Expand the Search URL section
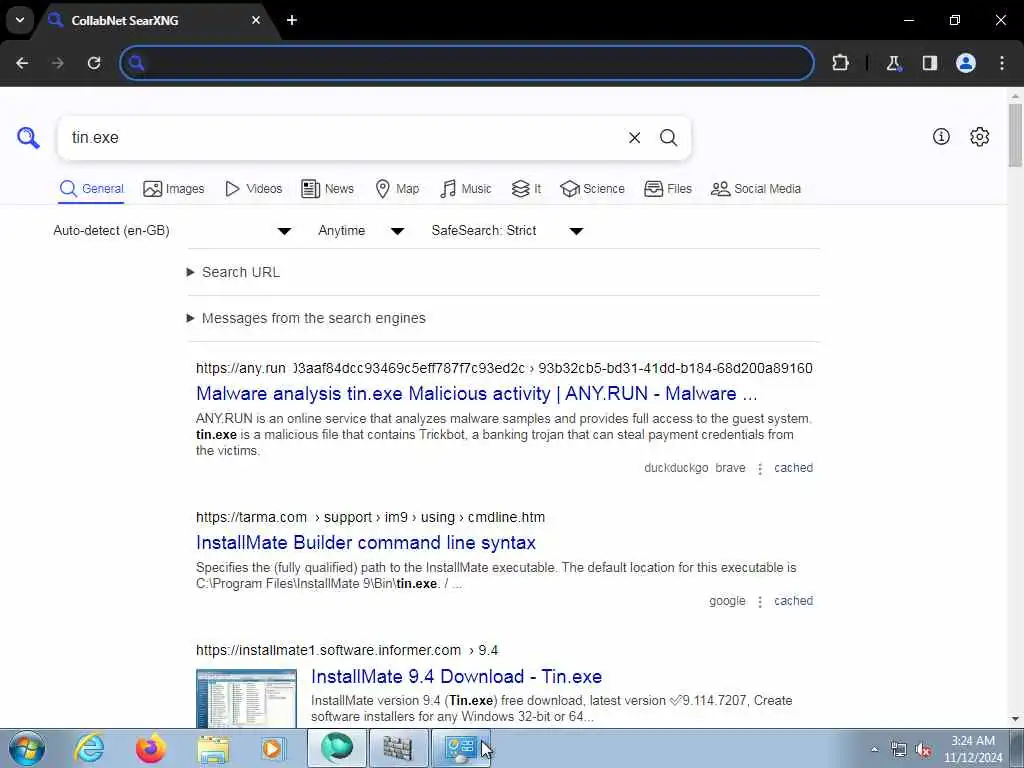 point(234,272)
